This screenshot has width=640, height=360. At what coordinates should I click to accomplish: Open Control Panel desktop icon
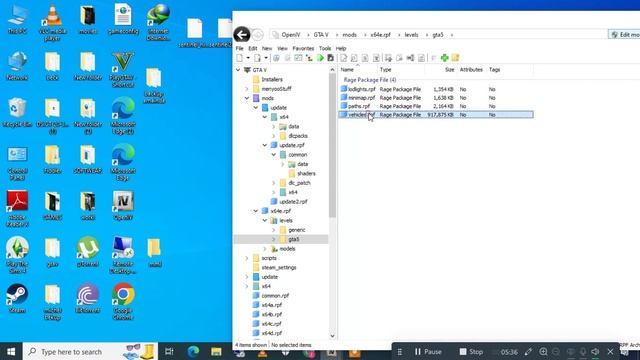click(x=17, y=163)
